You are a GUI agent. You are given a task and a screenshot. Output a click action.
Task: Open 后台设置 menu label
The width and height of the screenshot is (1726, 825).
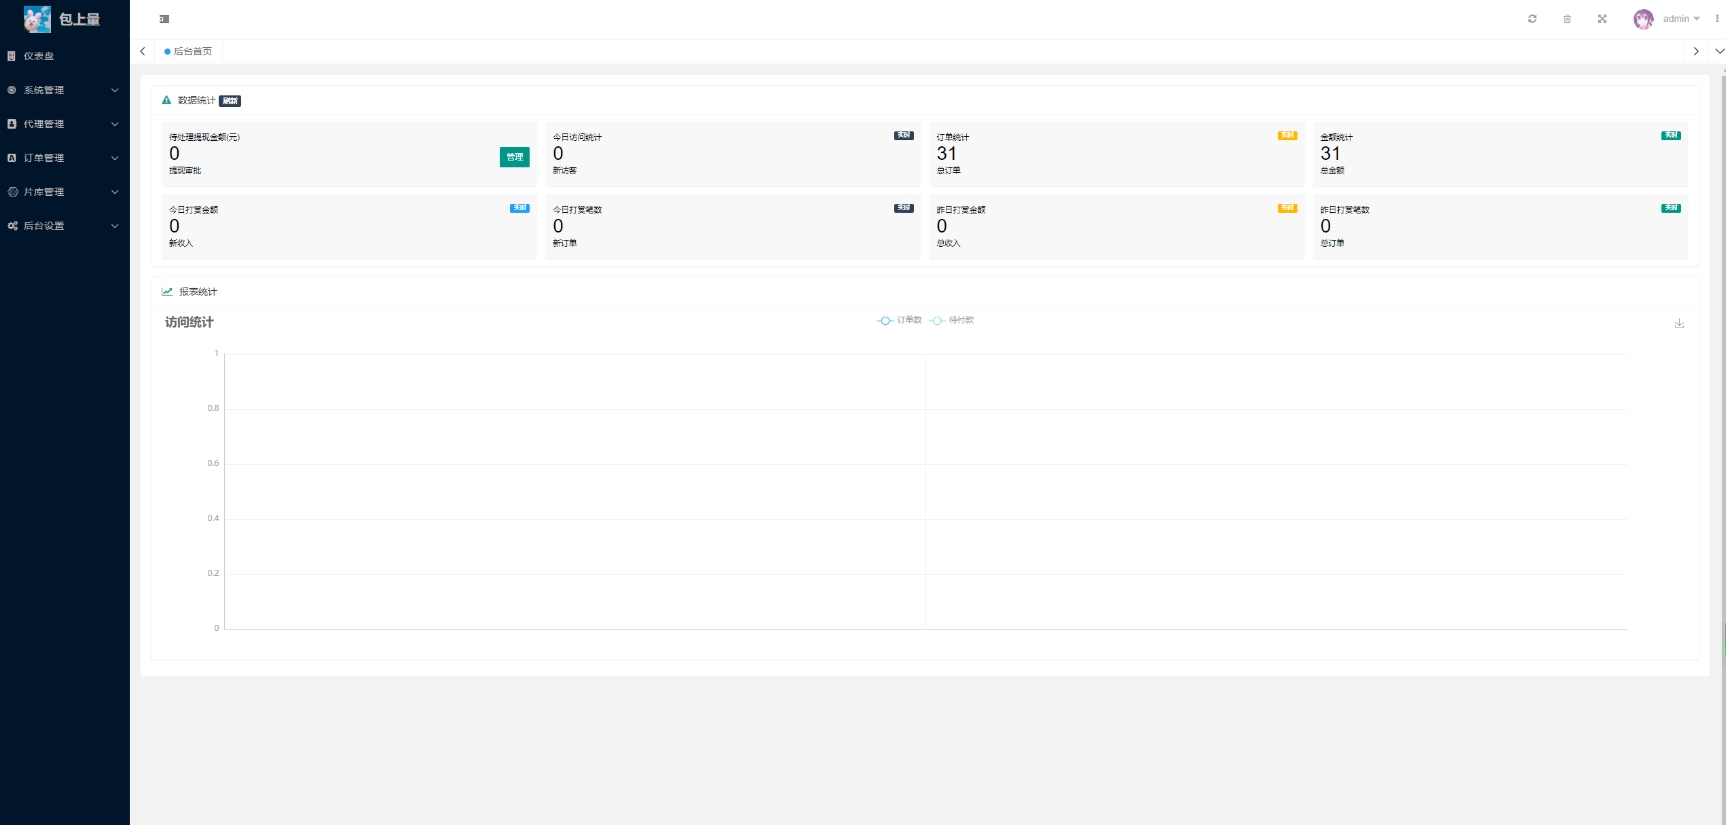[x=44, y=226]
